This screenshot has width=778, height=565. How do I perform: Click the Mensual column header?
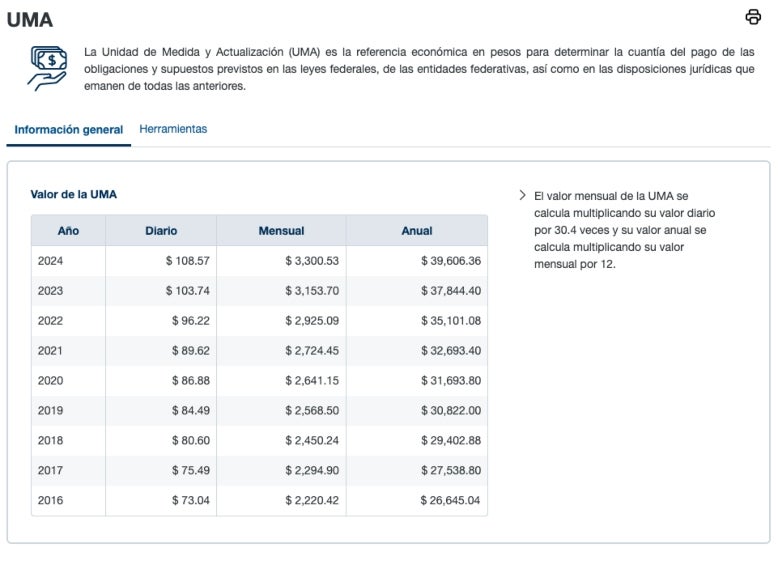281,231
